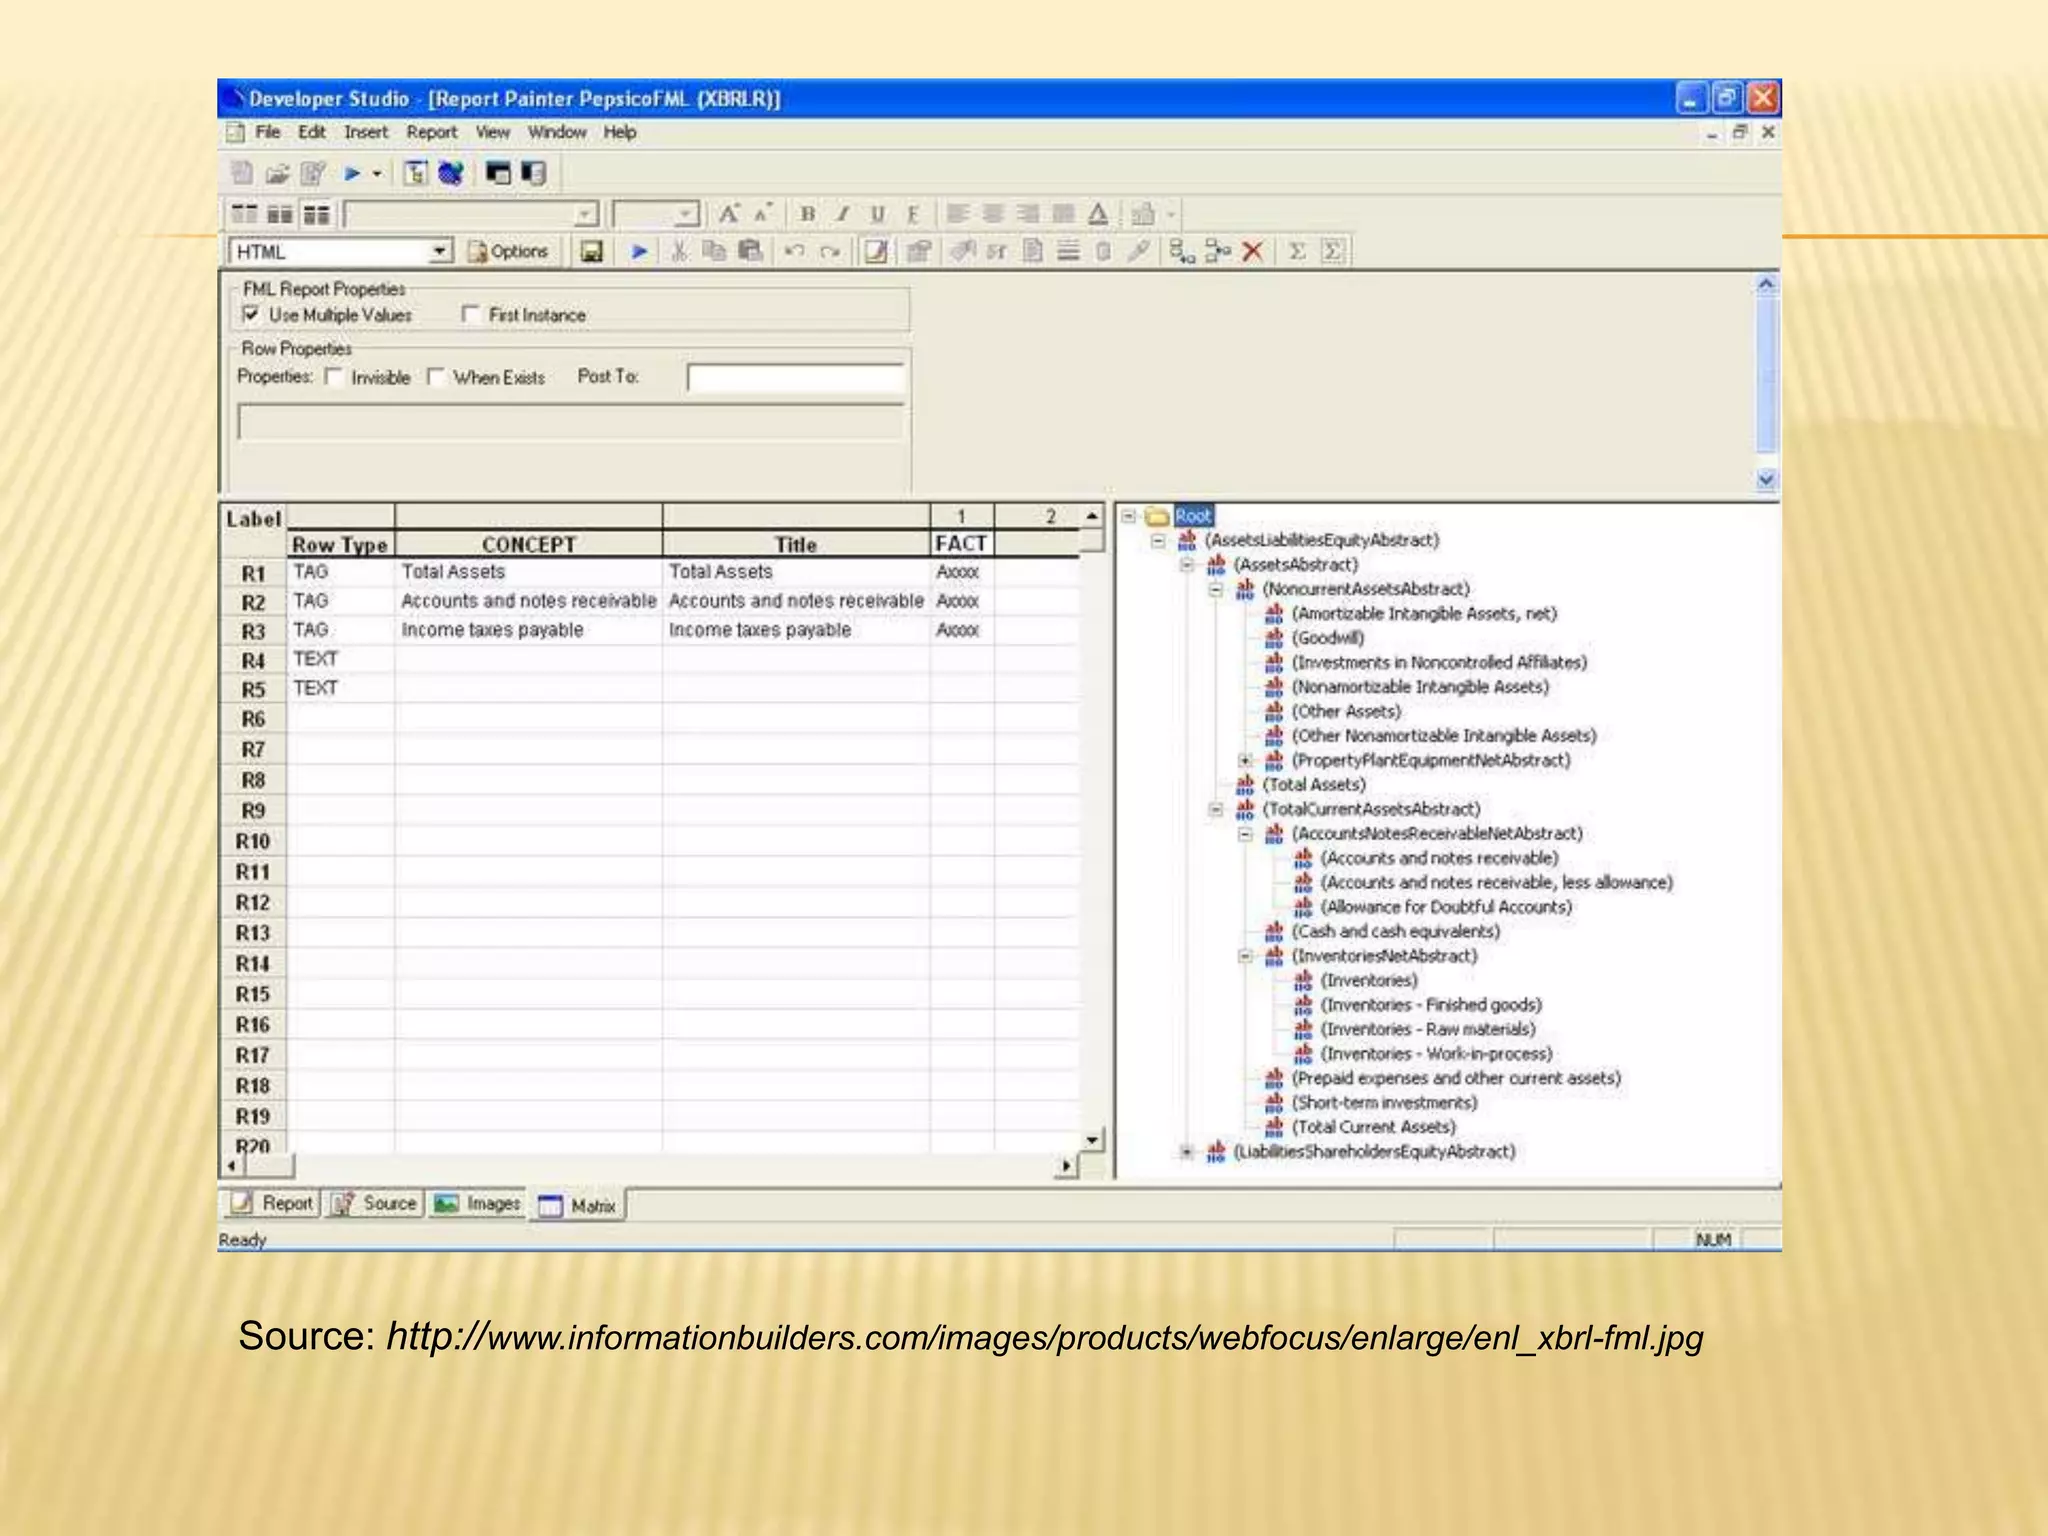Open the HTML output format dropdown
Image resolution: width=2048 pixels, height=1536 pixels.
coord(440,252)
